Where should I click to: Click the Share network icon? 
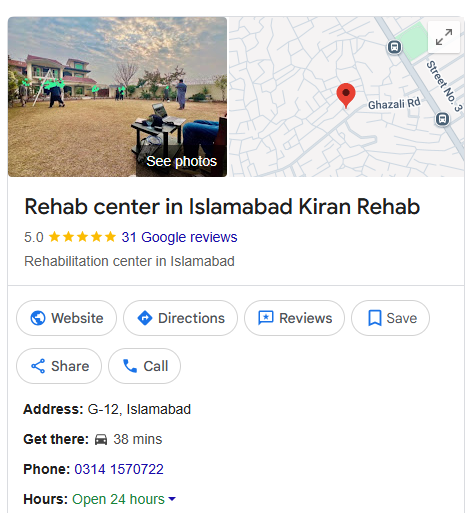click(38, 366)
